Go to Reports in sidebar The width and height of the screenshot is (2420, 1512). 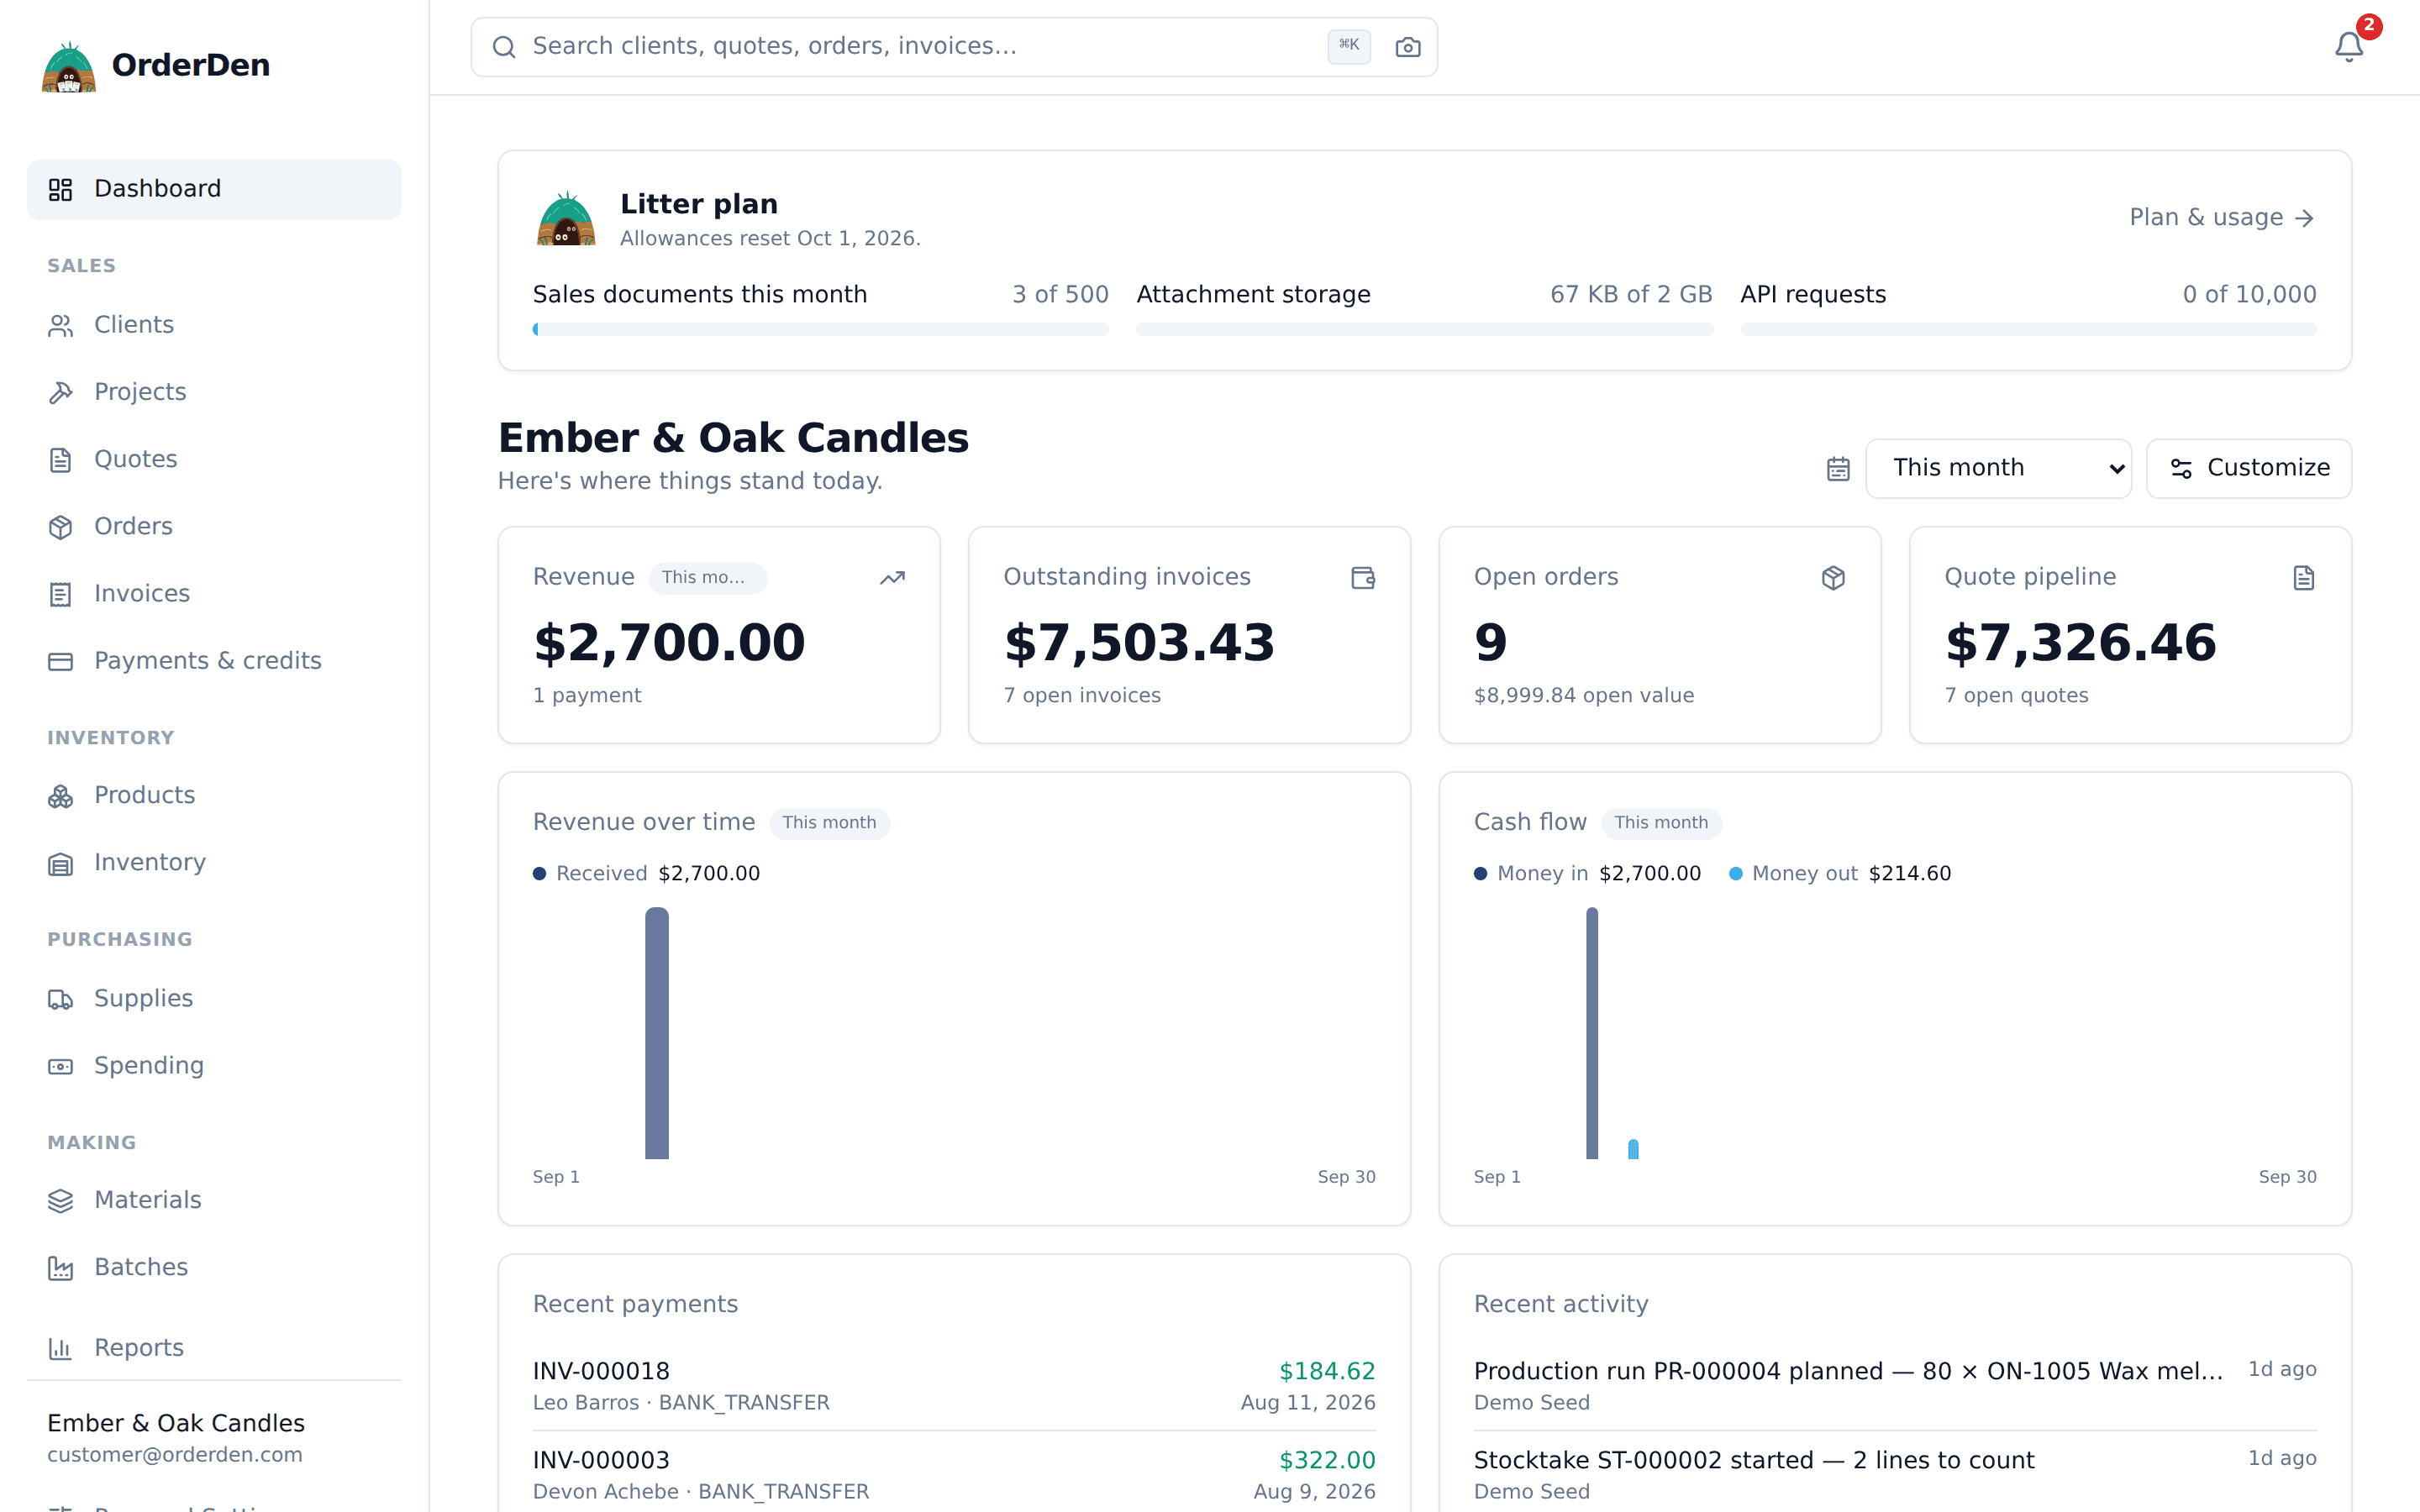click(214, 1349)
